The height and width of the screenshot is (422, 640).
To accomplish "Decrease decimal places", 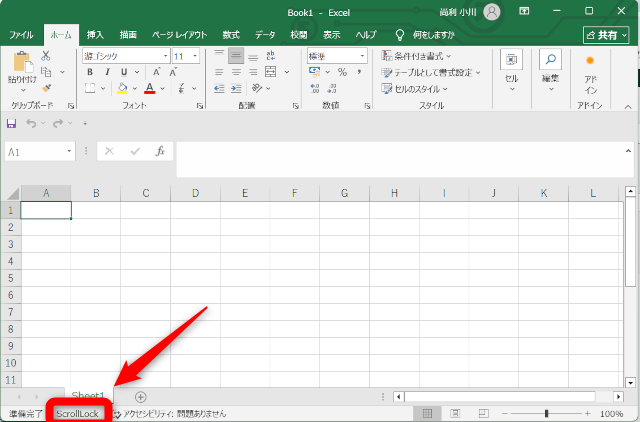I will coord(331,88).
